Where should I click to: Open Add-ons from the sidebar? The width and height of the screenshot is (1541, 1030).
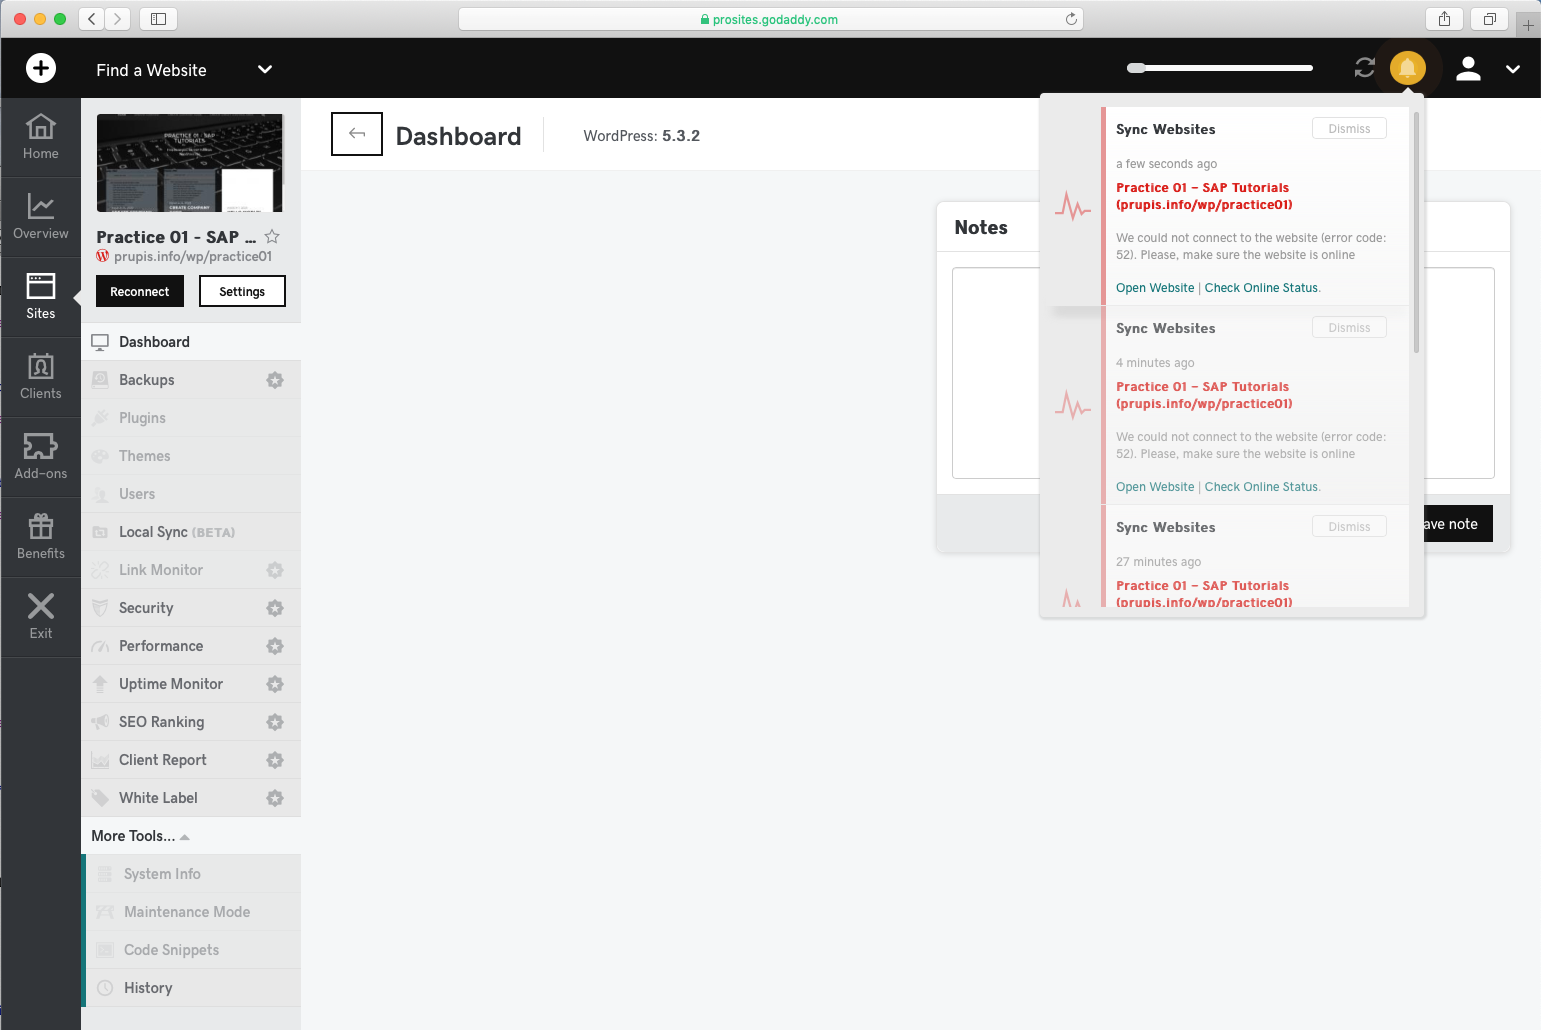(x=40, y=457)
